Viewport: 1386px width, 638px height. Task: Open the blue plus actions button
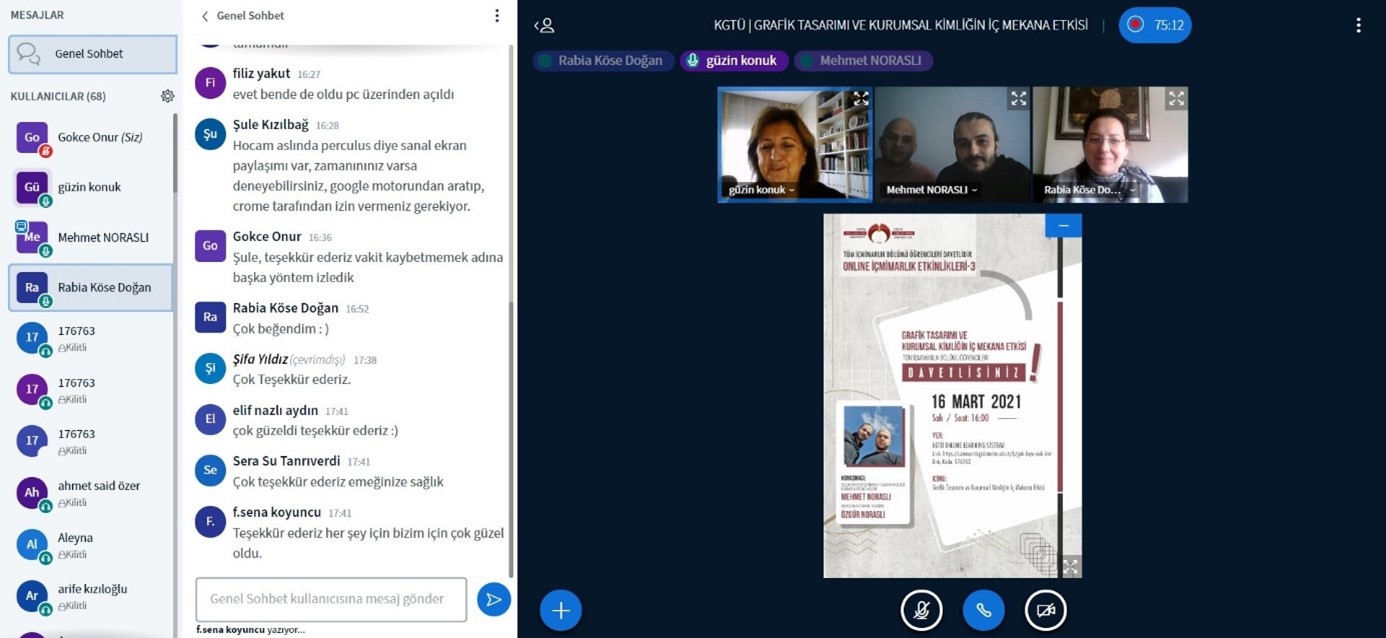point(561,610)
